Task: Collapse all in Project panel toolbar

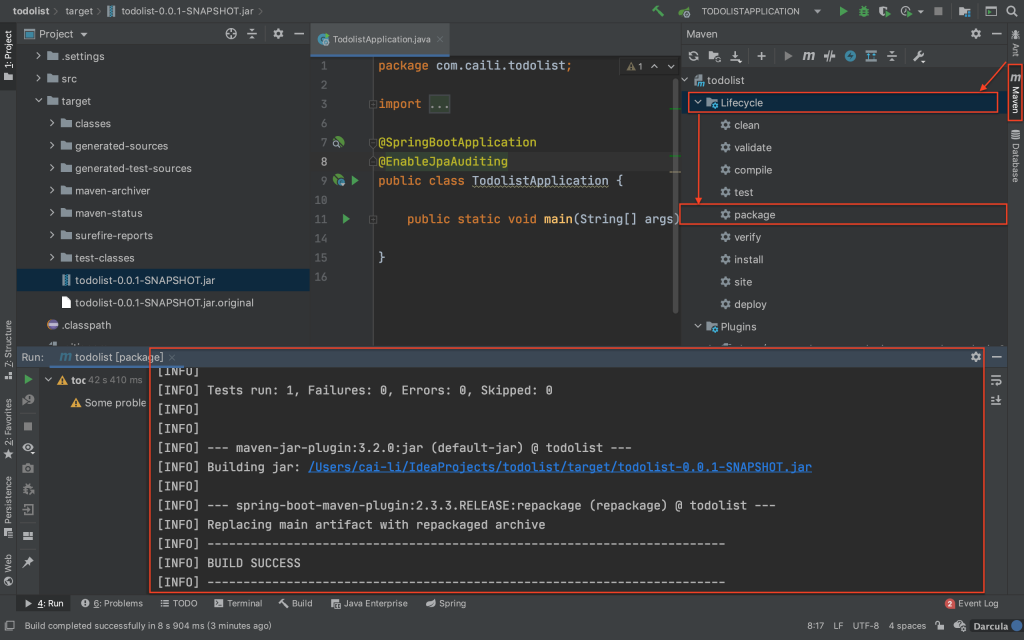Action: pos(252,33)
